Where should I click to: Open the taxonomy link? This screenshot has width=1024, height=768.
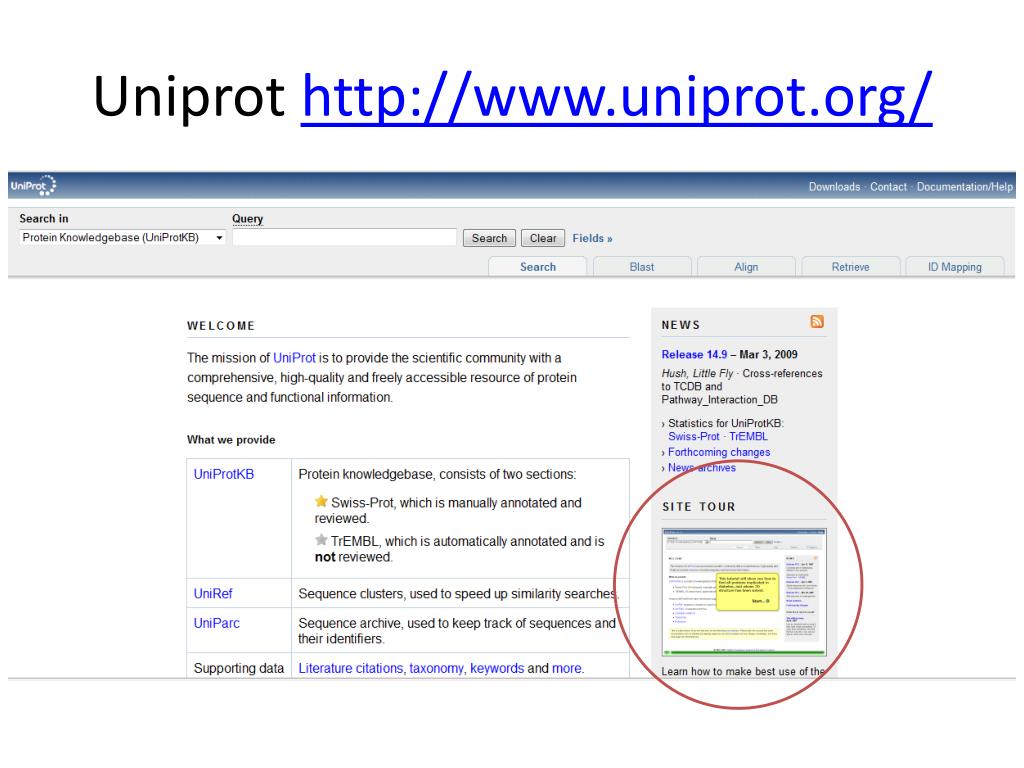(436, 668)
